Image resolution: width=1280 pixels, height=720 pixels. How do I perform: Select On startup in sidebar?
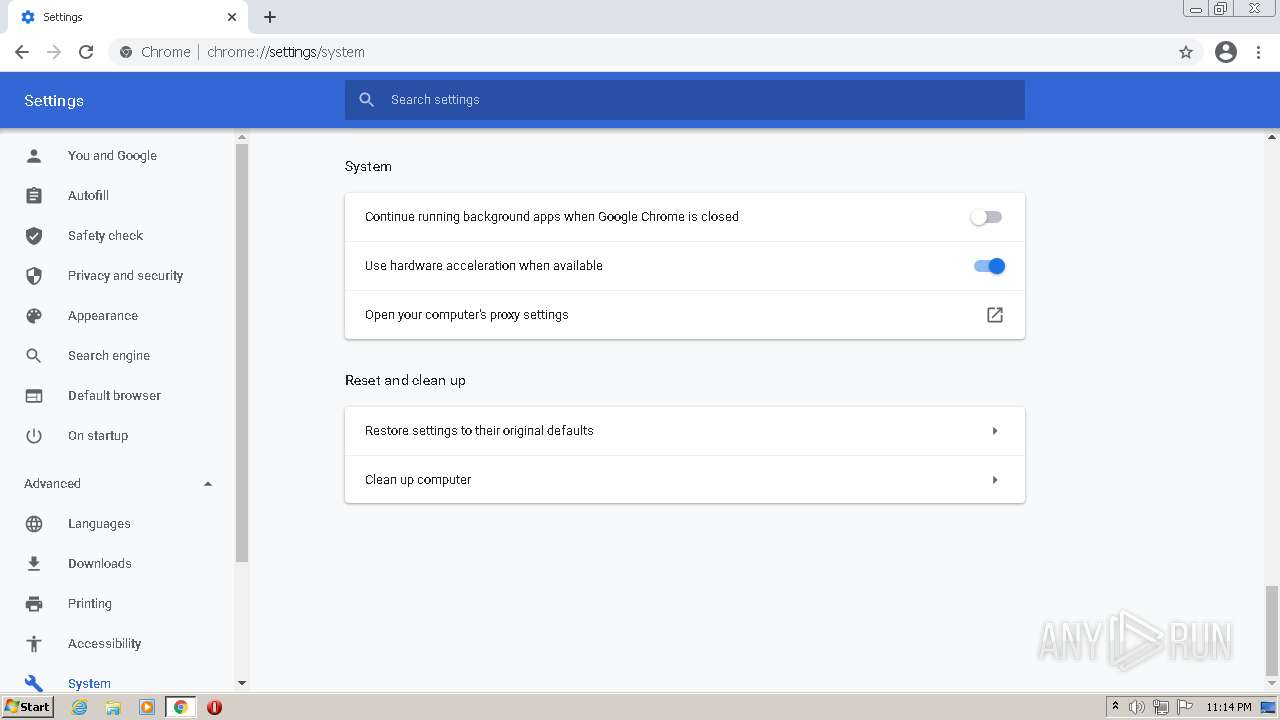click(x=98, y=436)
